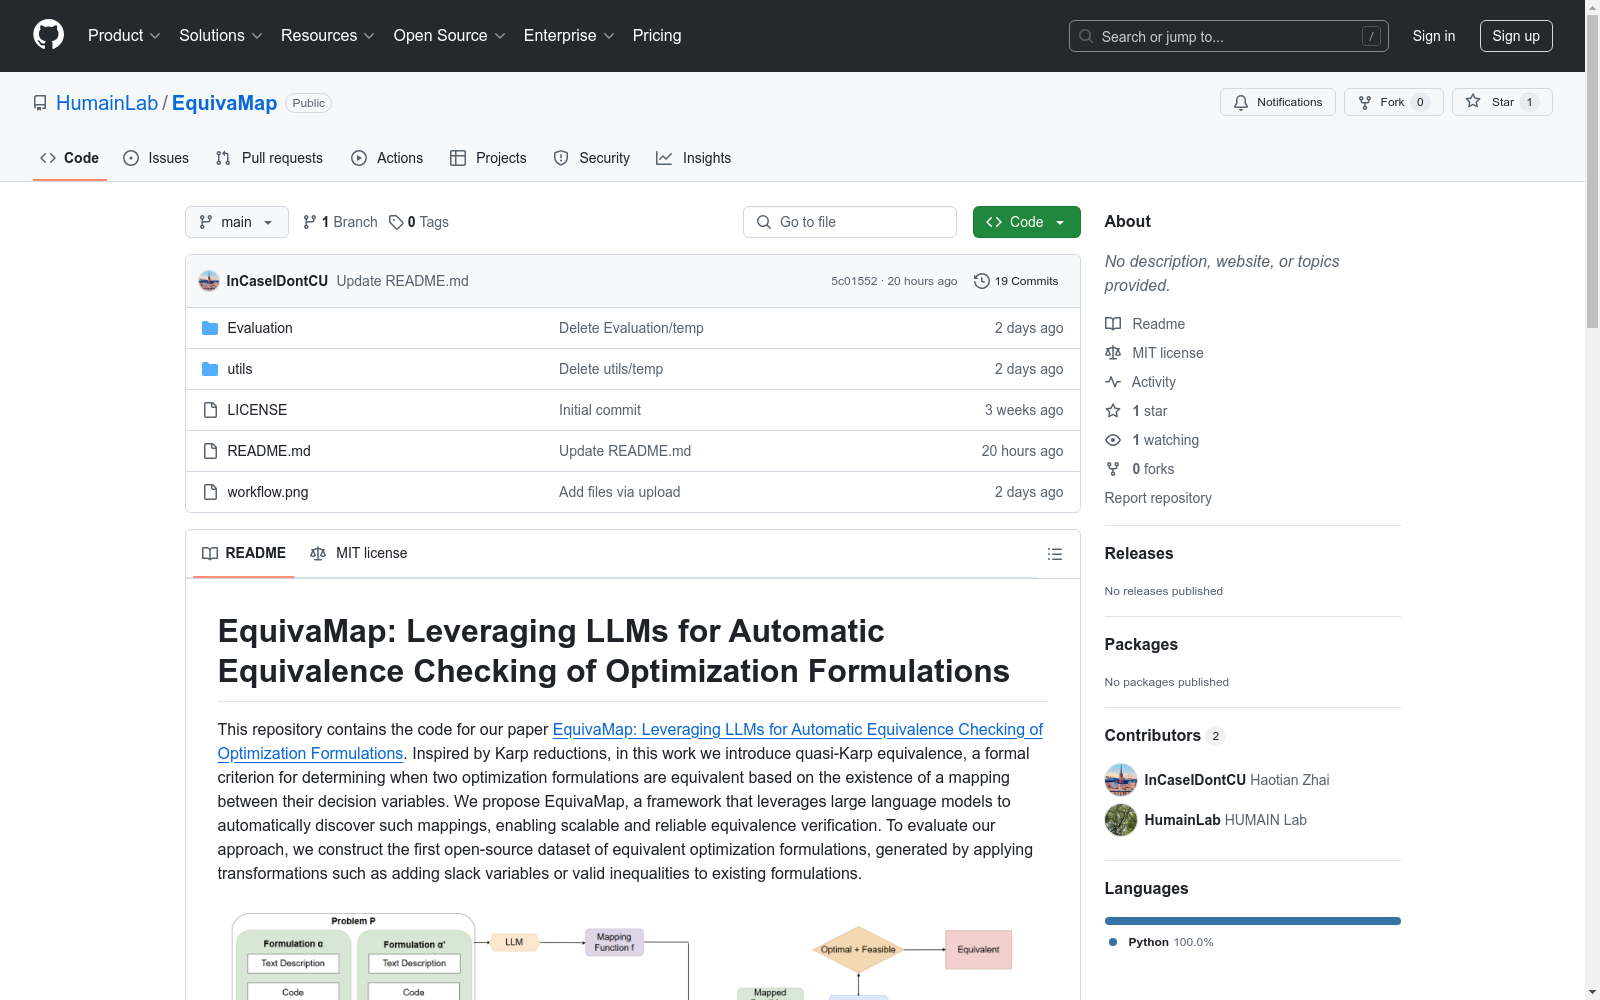Open the Projects tab
The image size is (1600, 1000).
488,158
